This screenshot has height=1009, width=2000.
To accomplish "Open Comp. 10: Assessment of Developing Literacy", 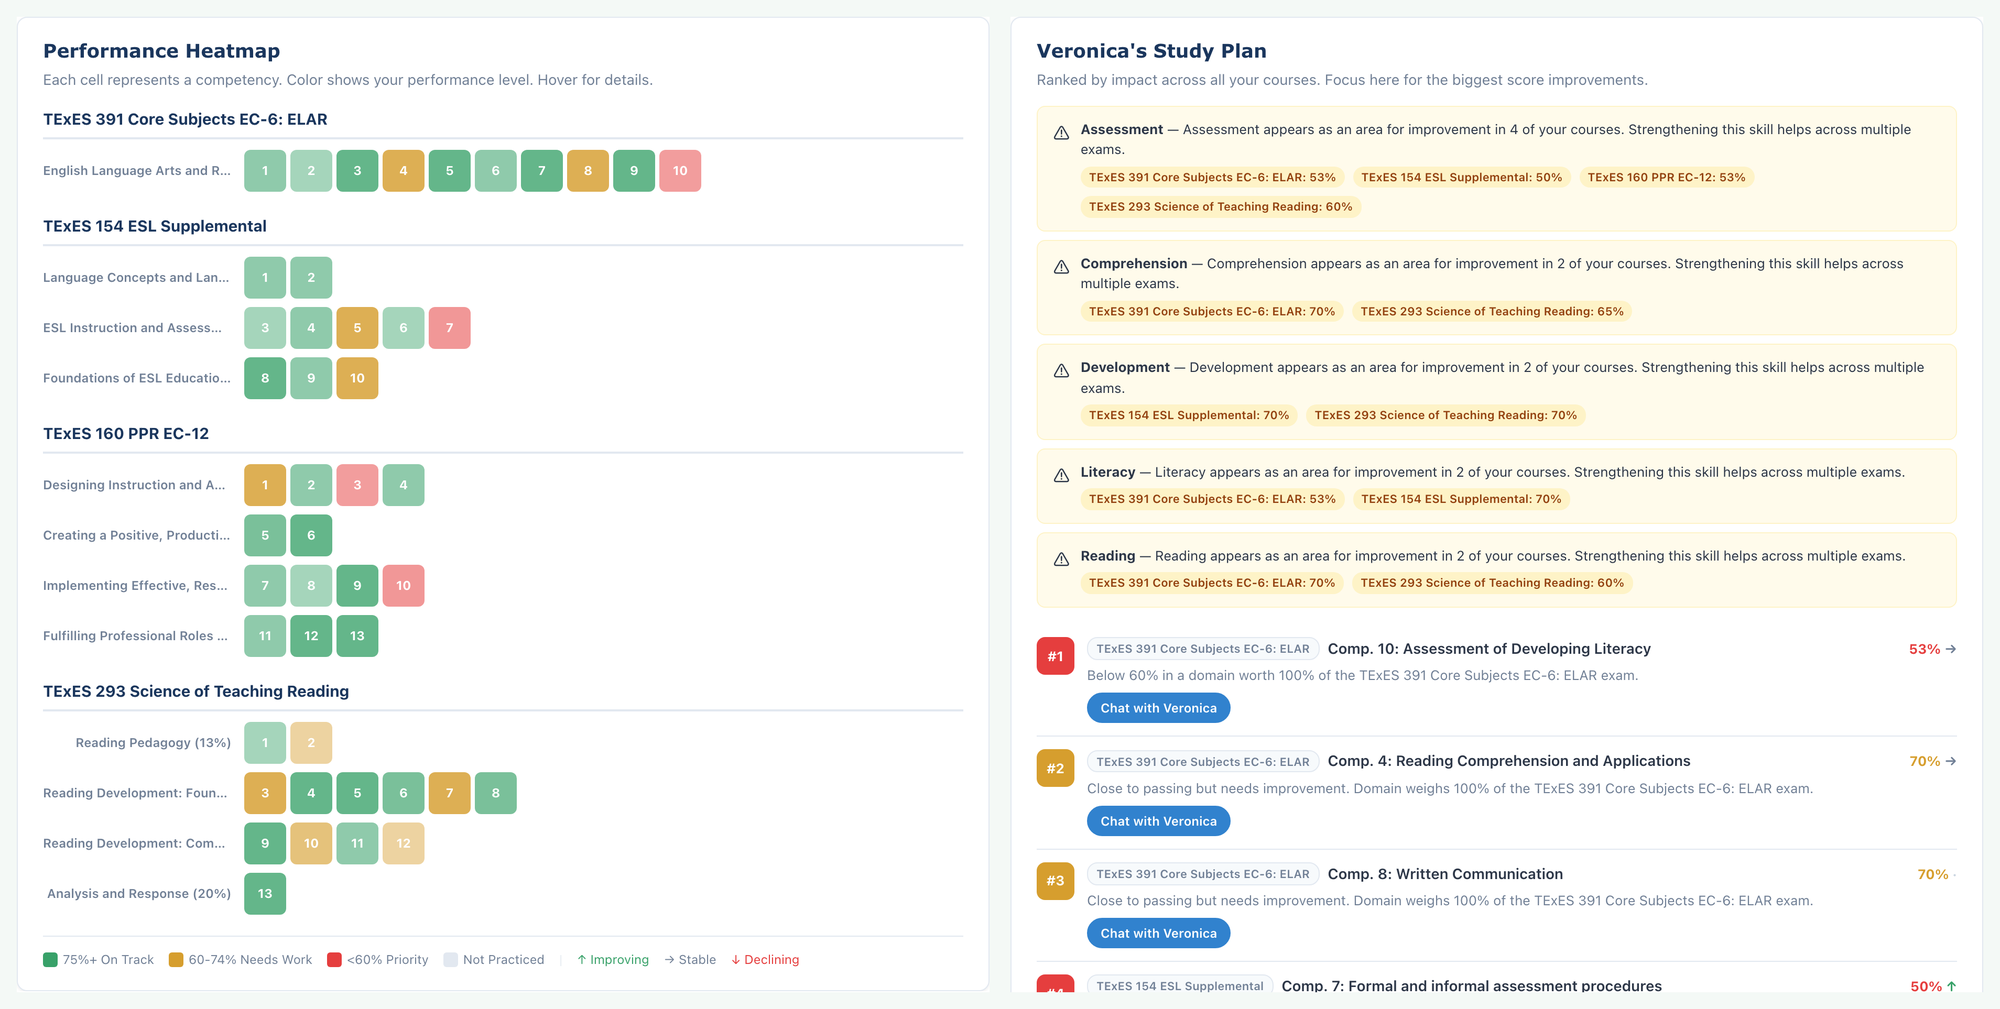I will point(1489,649).
